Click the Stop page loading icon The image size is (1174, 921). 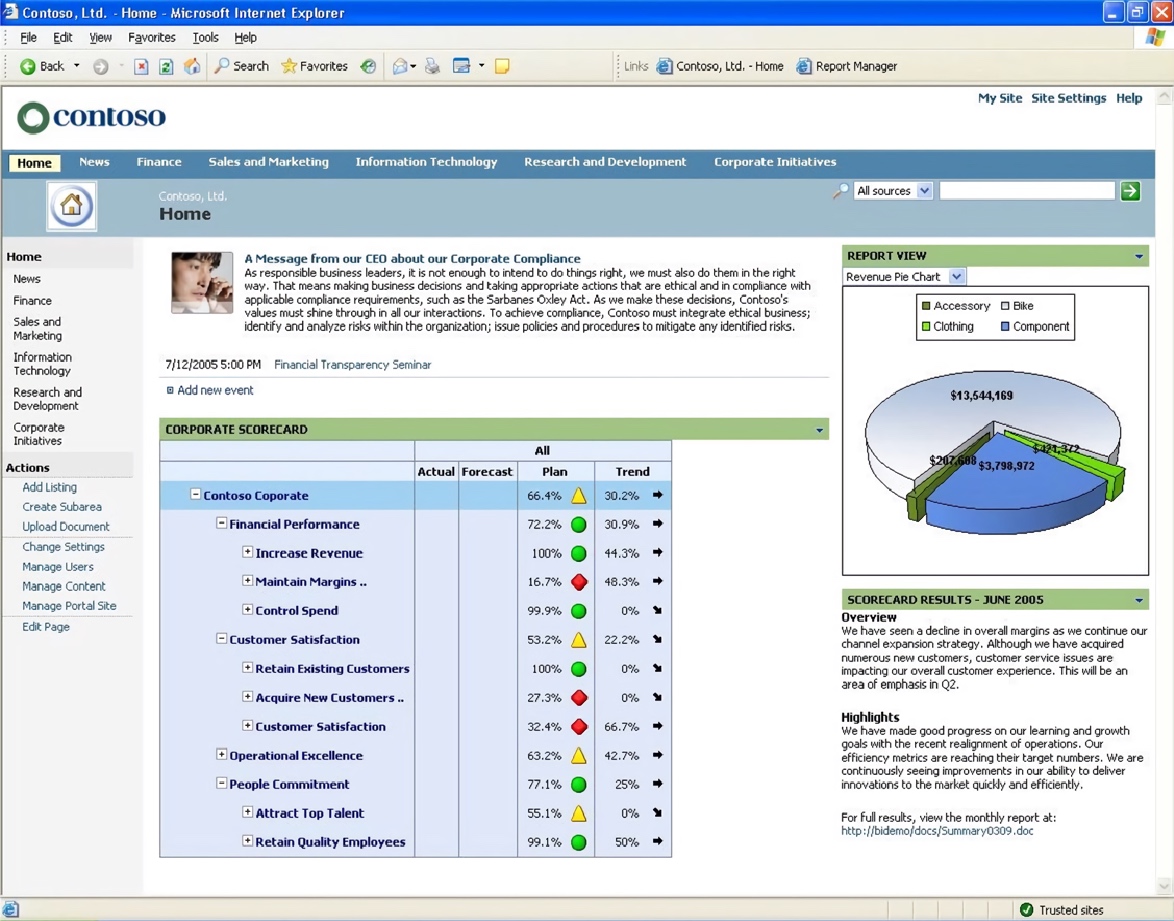click(141, 67)
